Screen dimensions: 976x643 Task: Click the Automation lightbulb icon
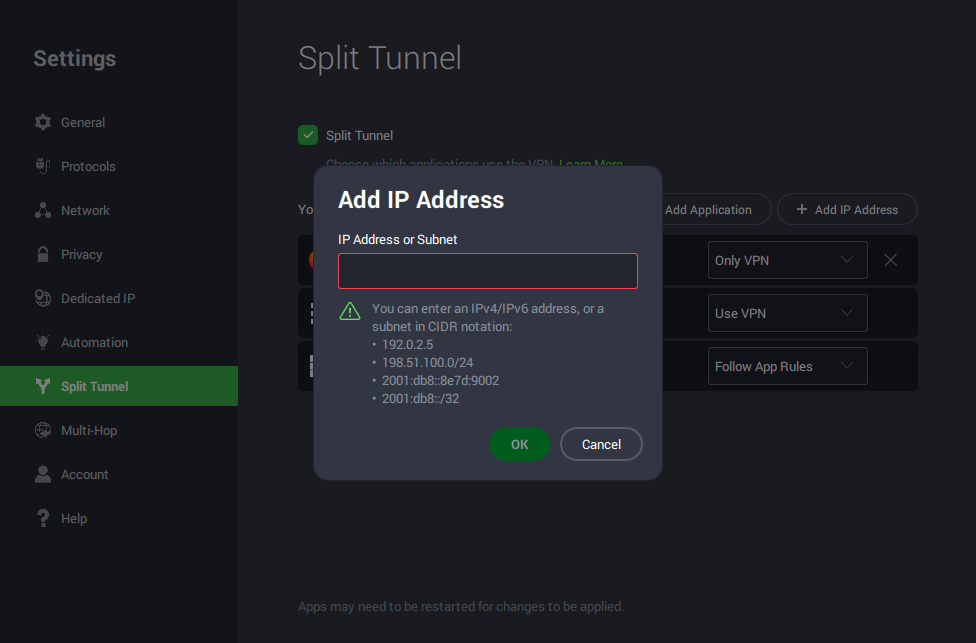pos(43,342)
